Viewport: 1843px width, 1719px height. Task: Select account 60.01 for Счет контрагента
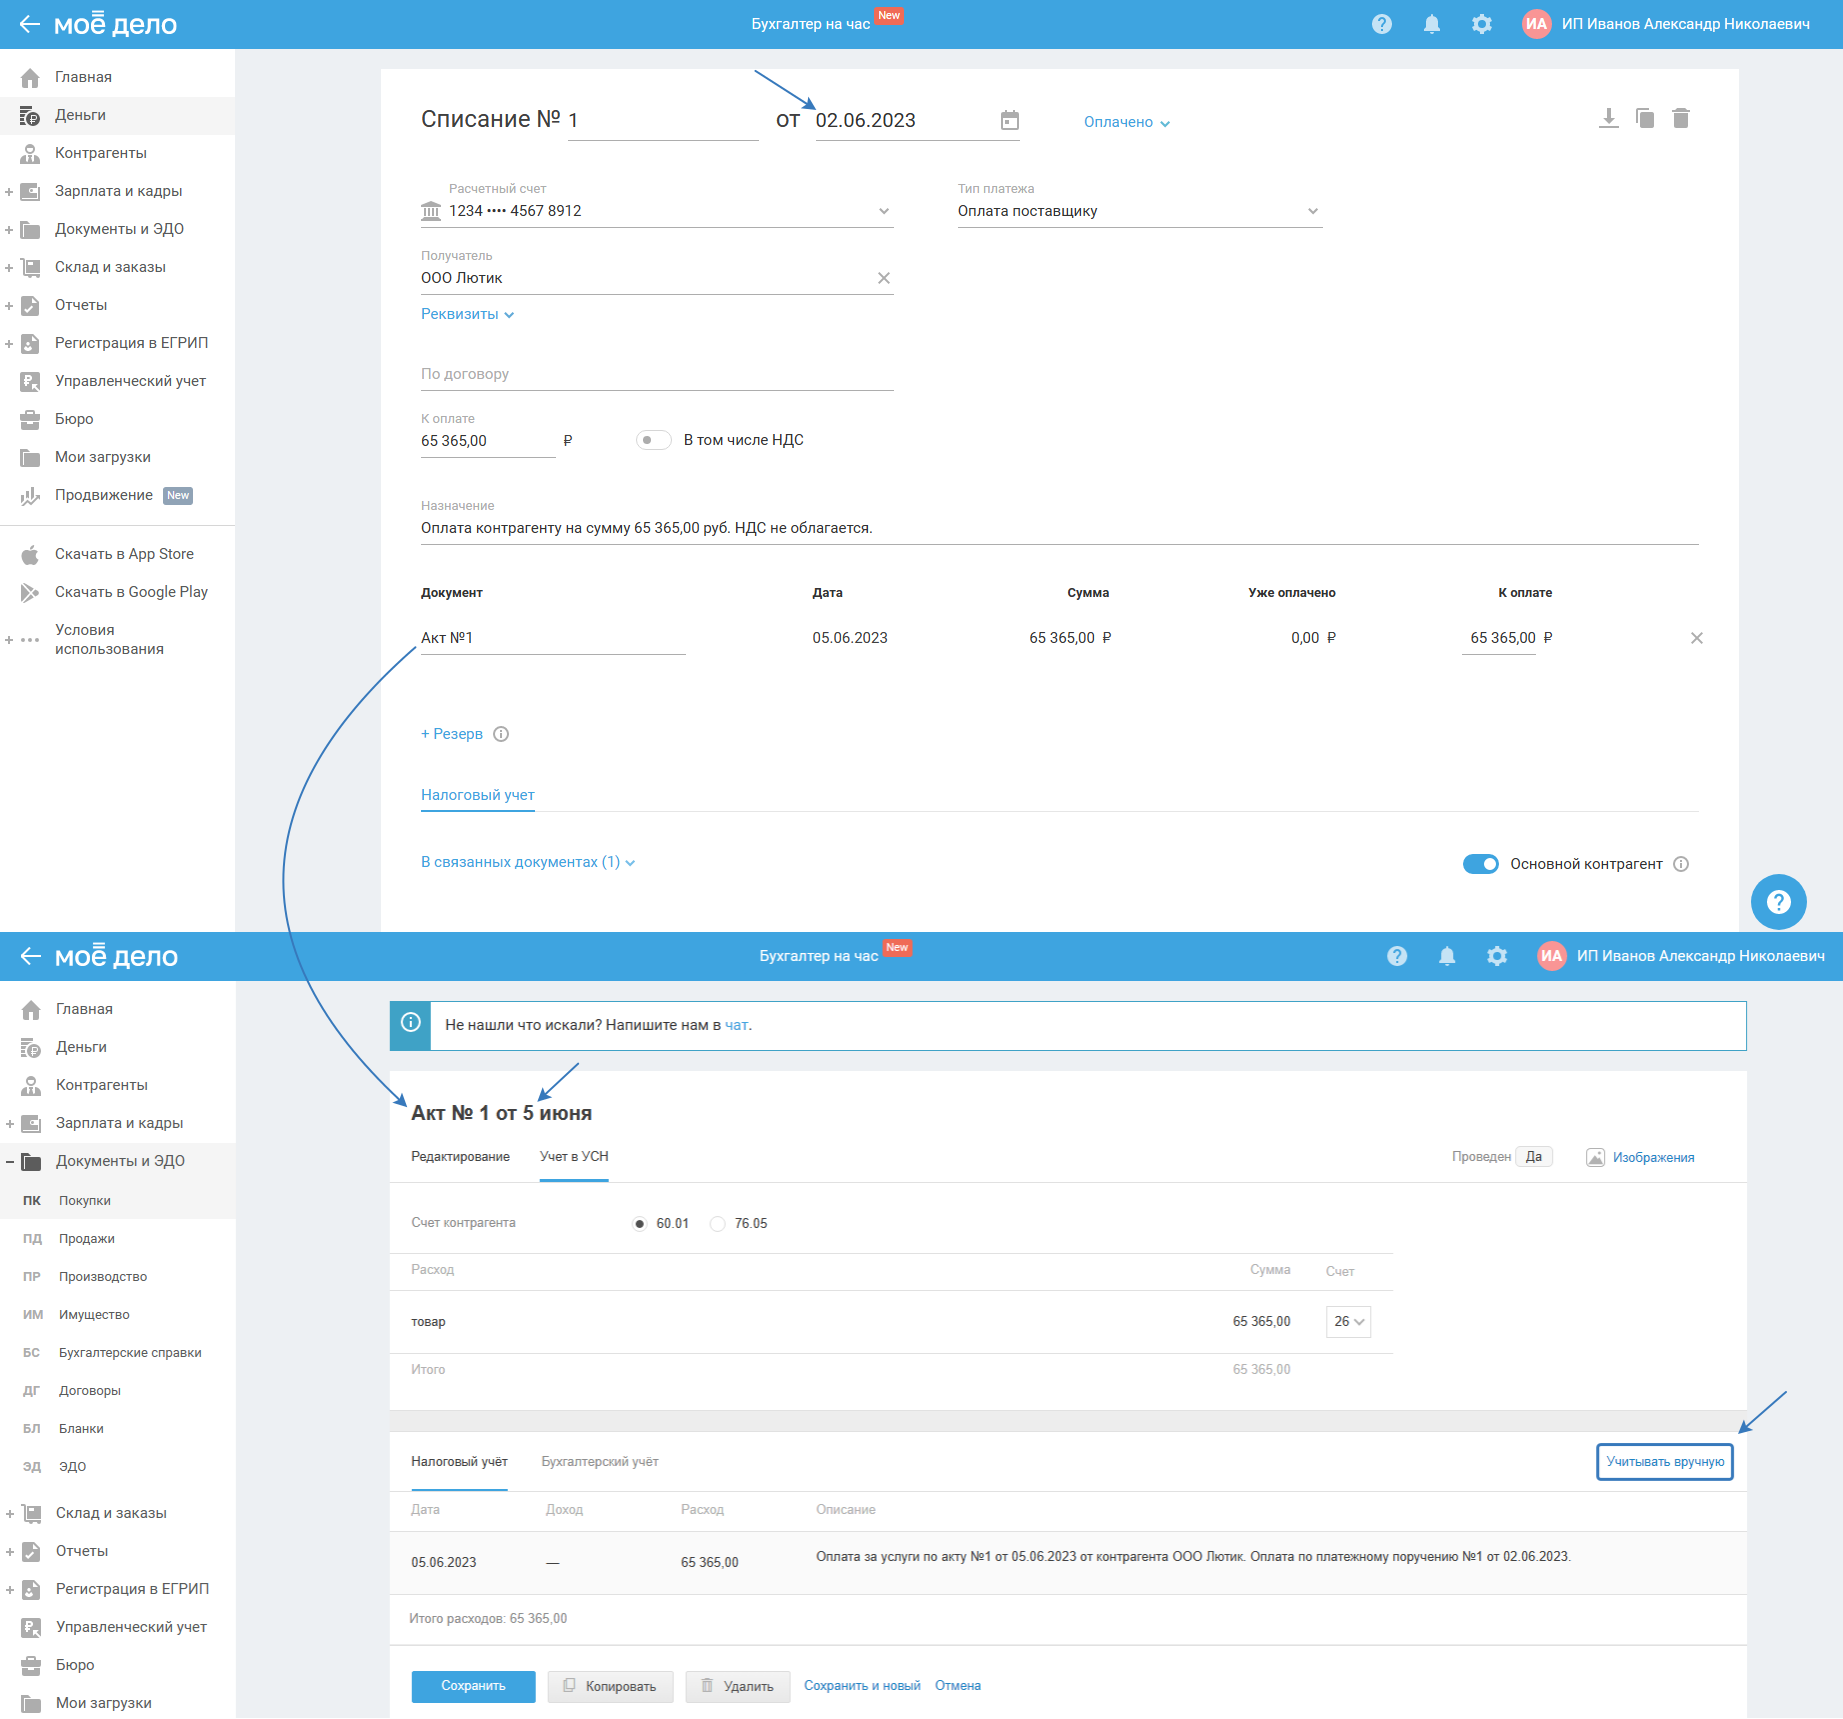coord(640,1224)
